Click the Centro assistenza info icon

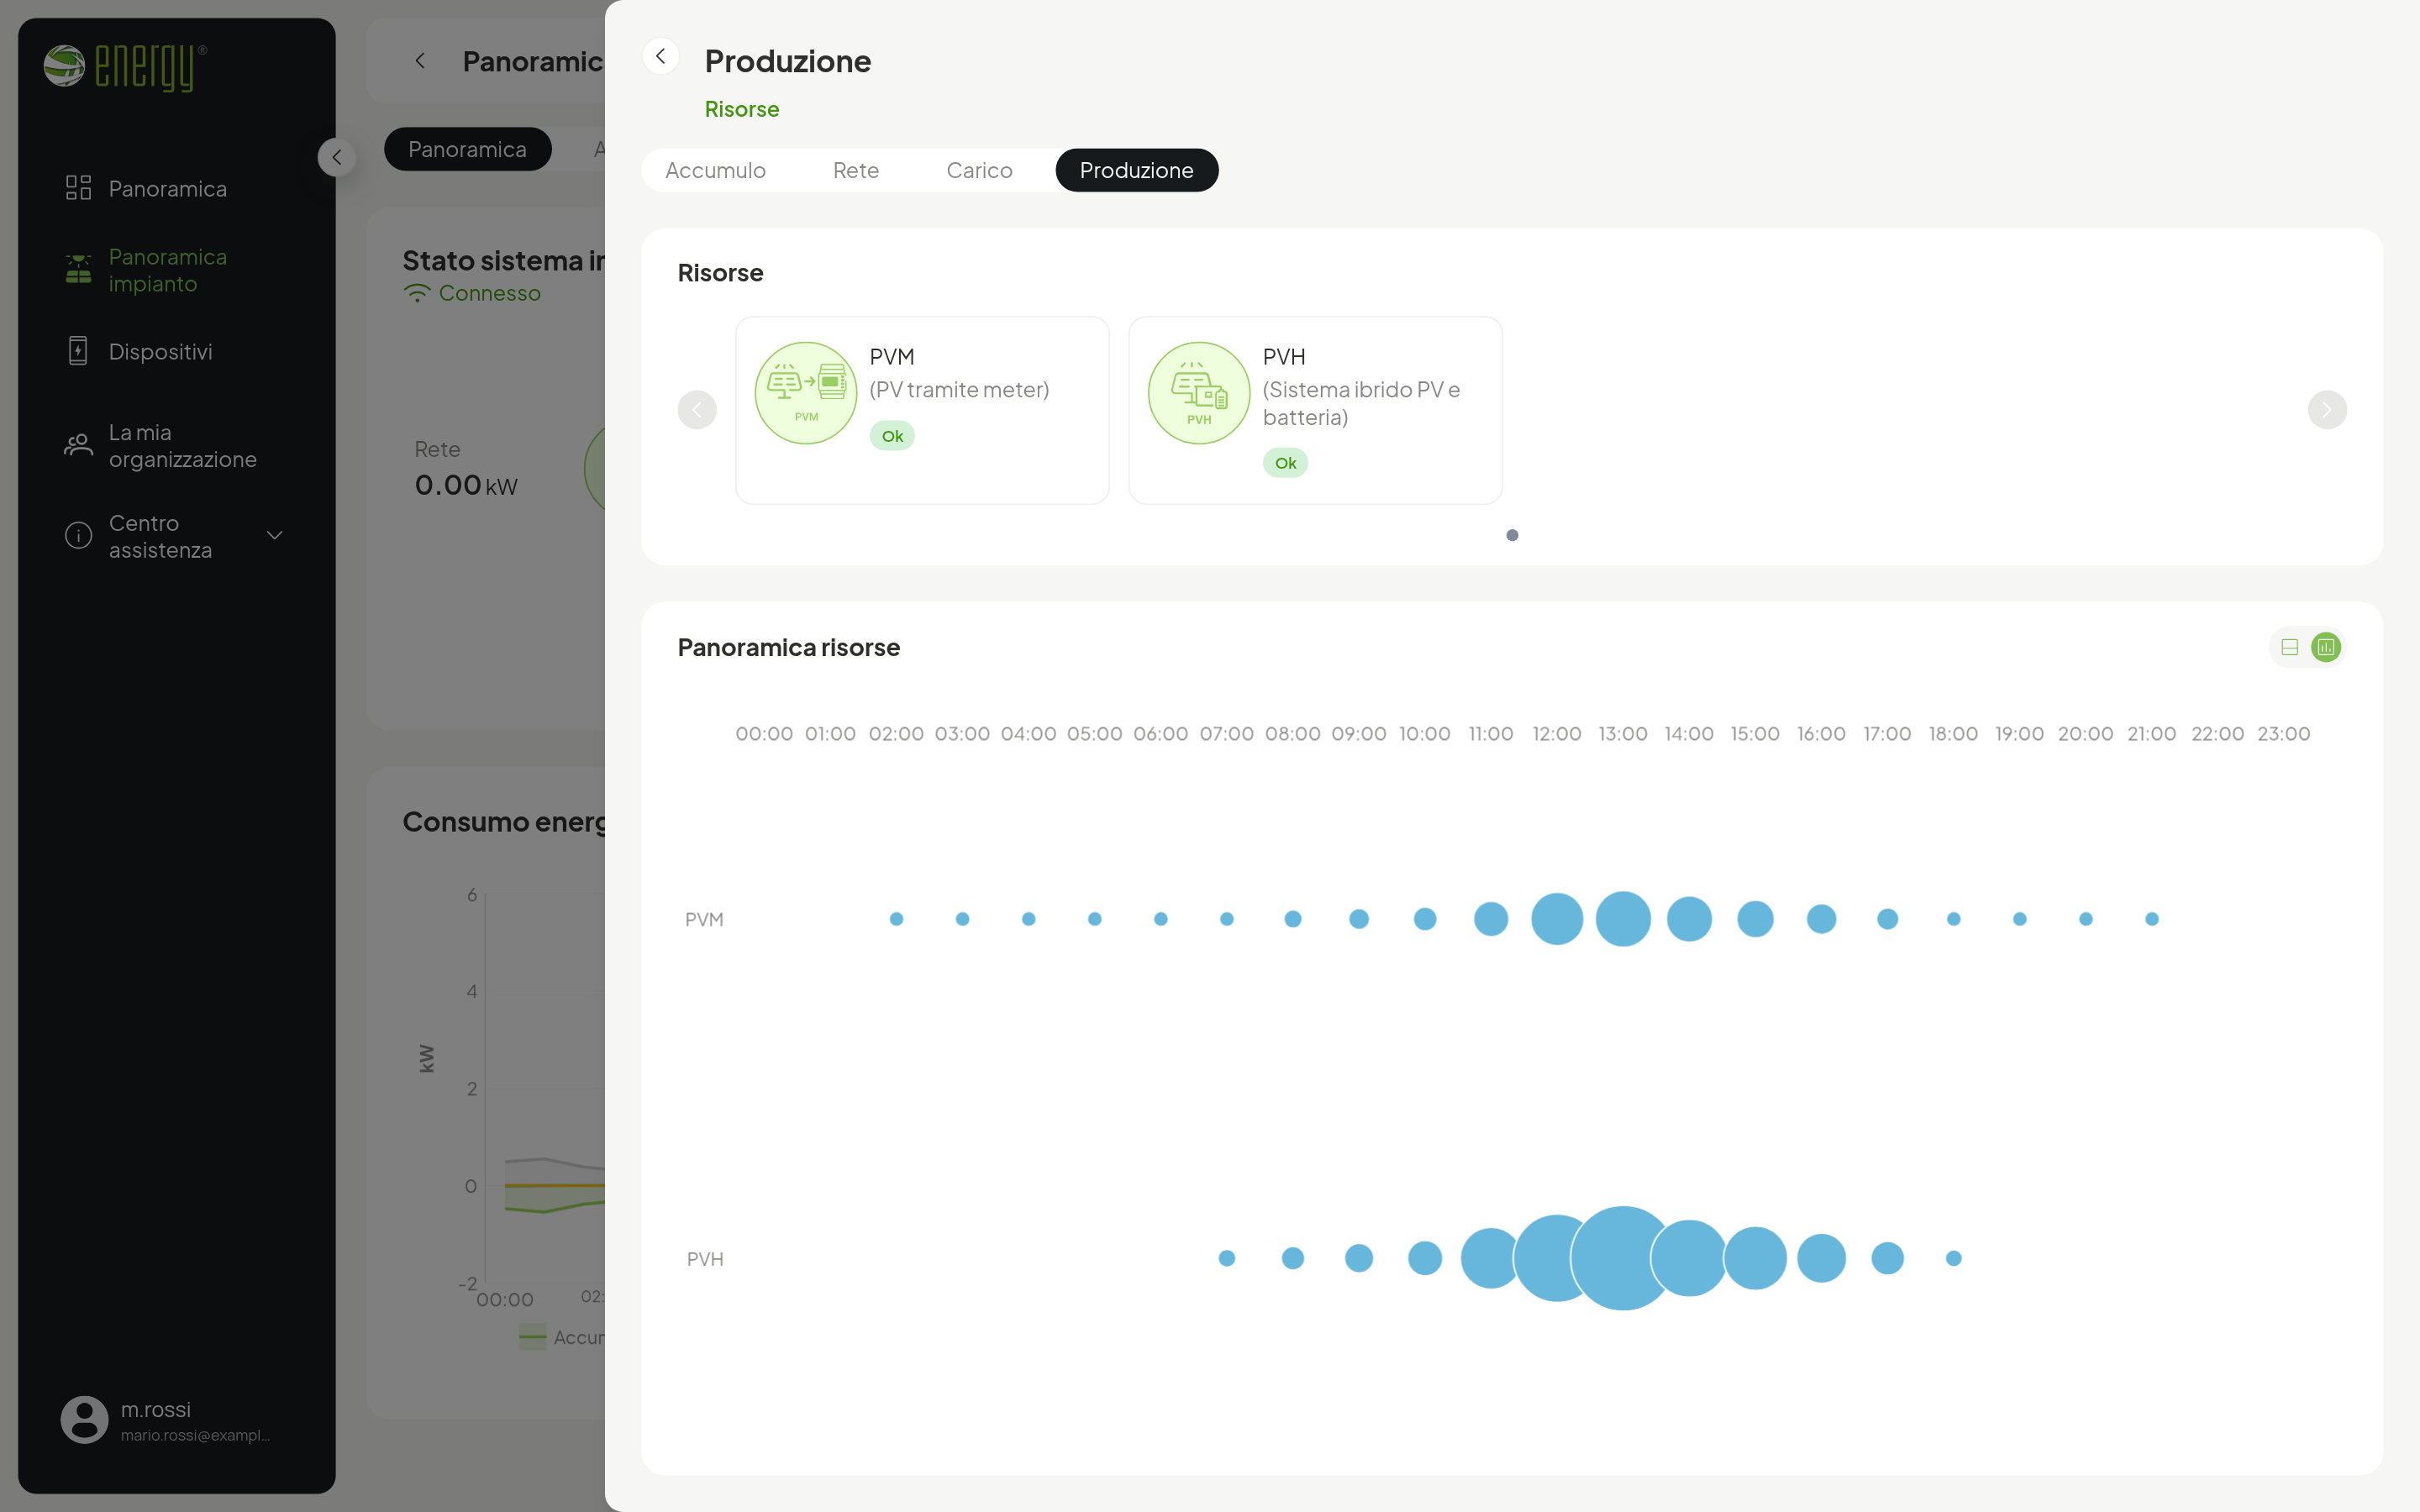[78, 536]
